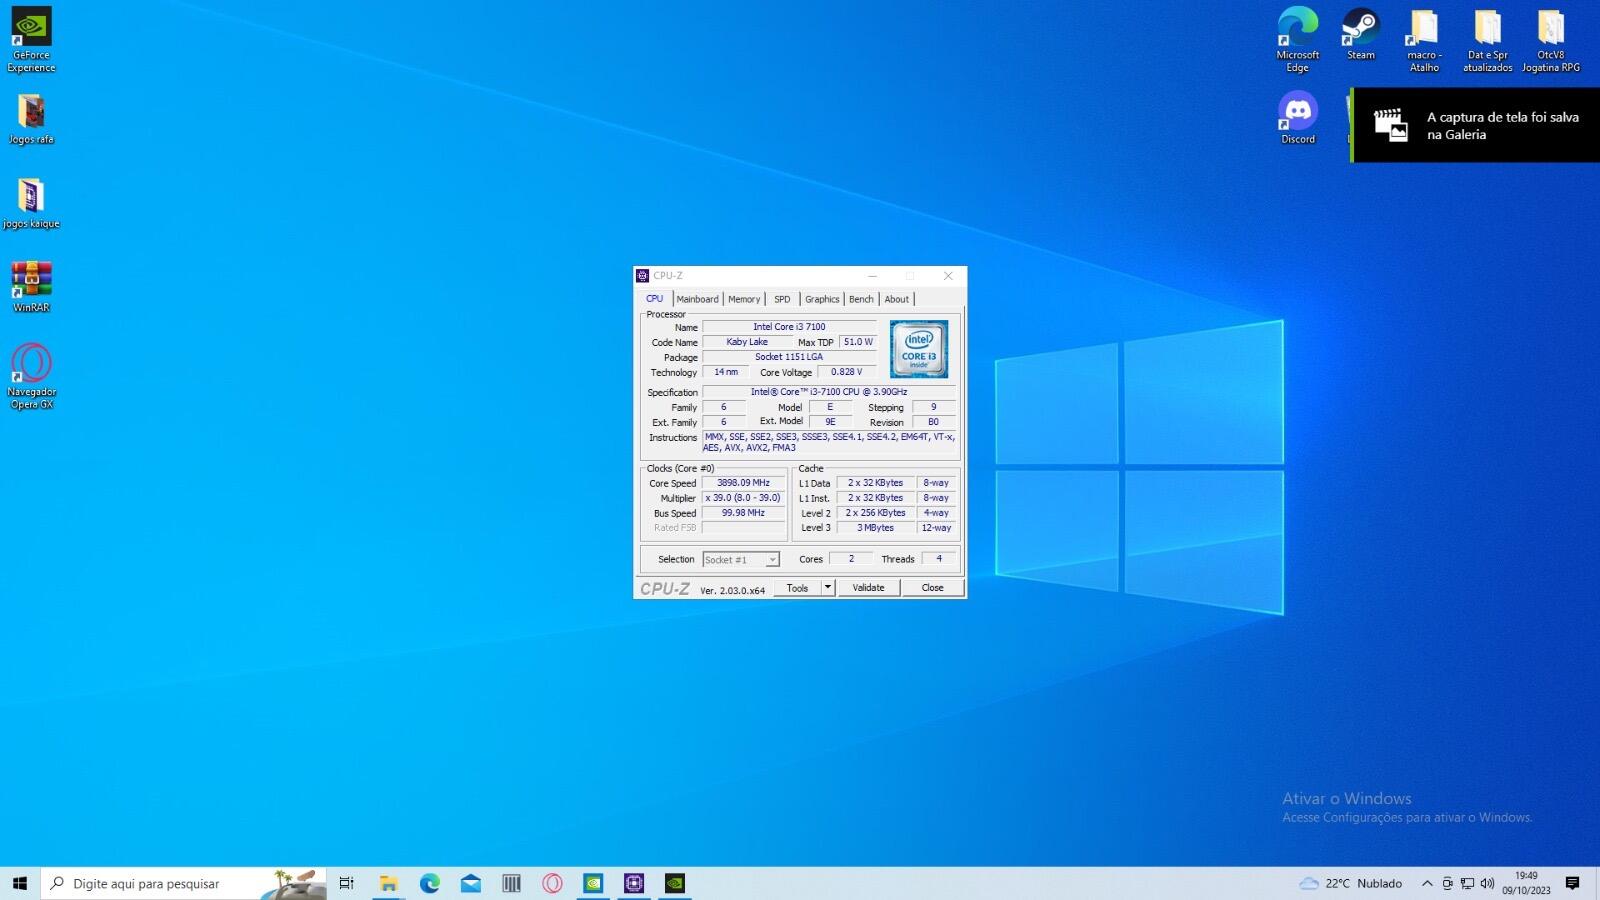Click the Core Voltage value 0.828 V
Screen dimensions: 1600x900
(846, 372)
